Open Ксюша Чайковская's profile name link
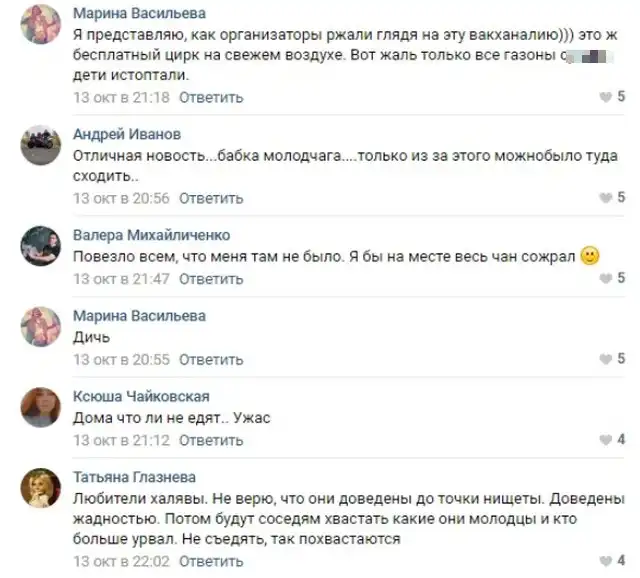Screen dimensions: 640x578 [141, 396]
